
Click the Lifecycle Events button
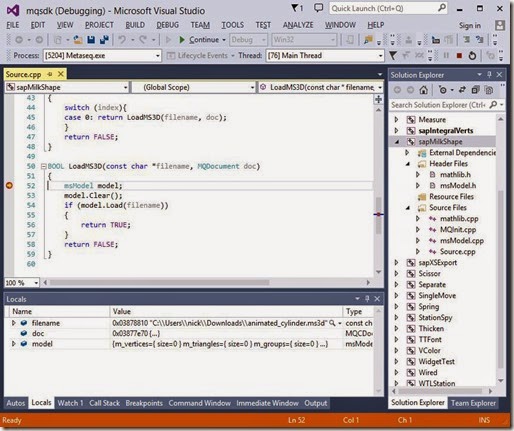(x=198, y=56)
